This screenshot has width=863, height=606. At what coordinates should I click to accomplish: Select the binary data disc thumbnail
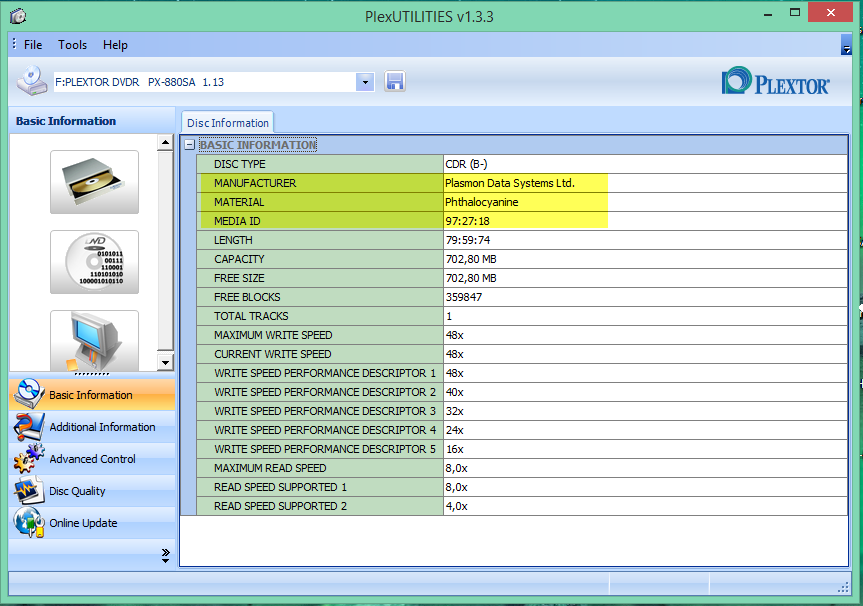pyautogui.click(x=94, y=261)
